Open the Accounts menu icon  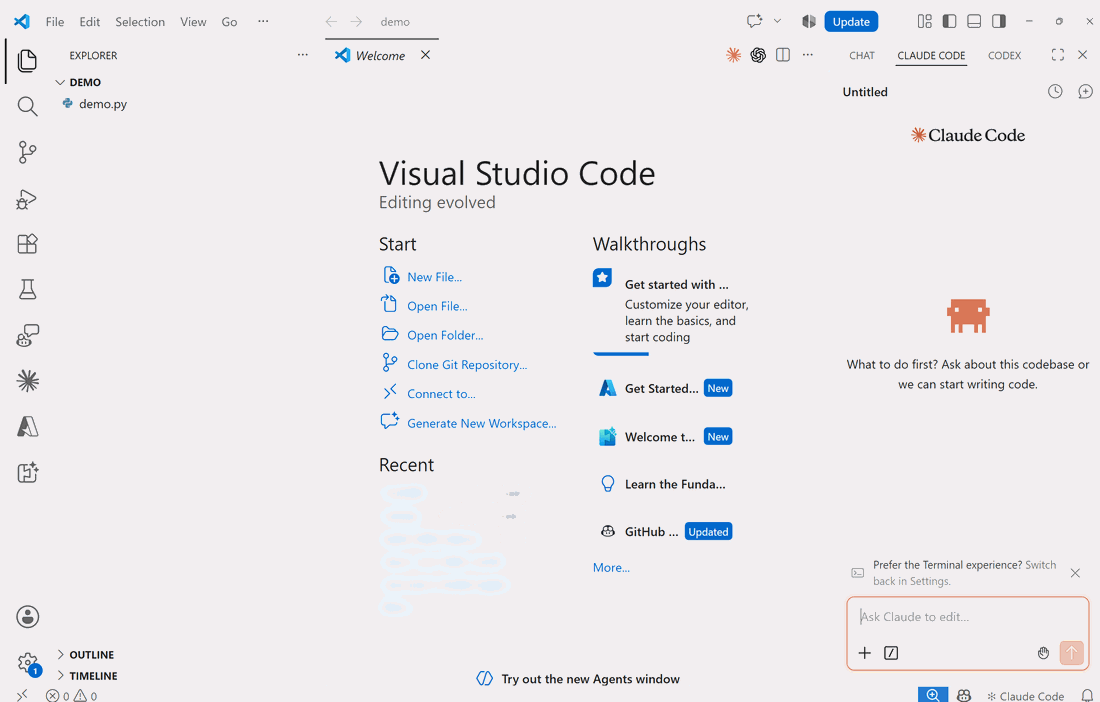pos(27,617)
